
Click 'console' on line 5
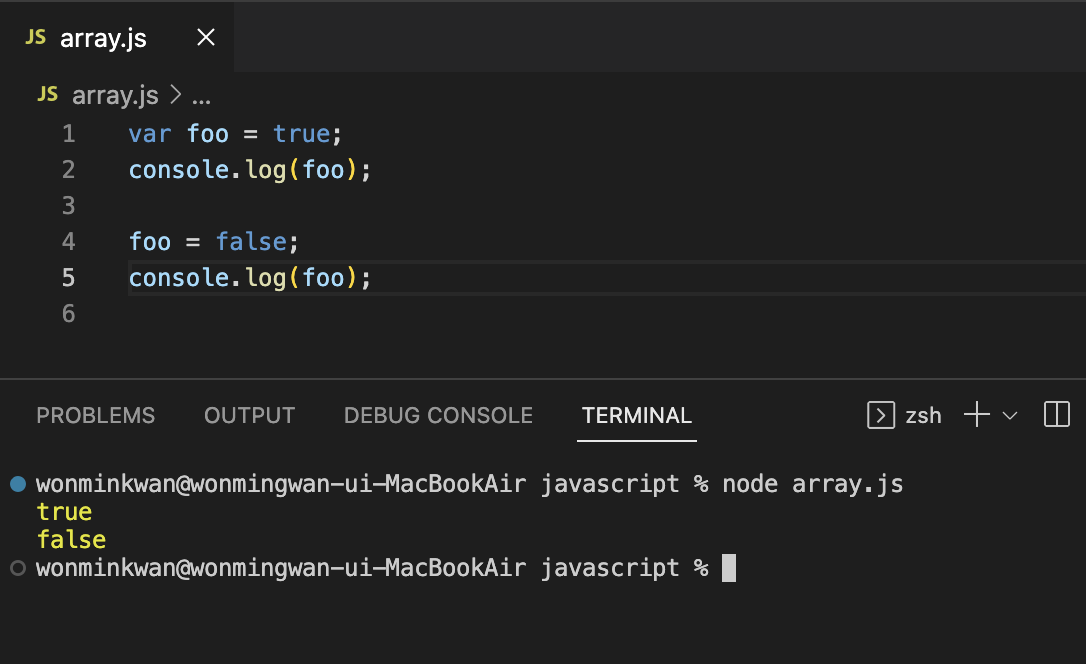(x=179, y=278)
